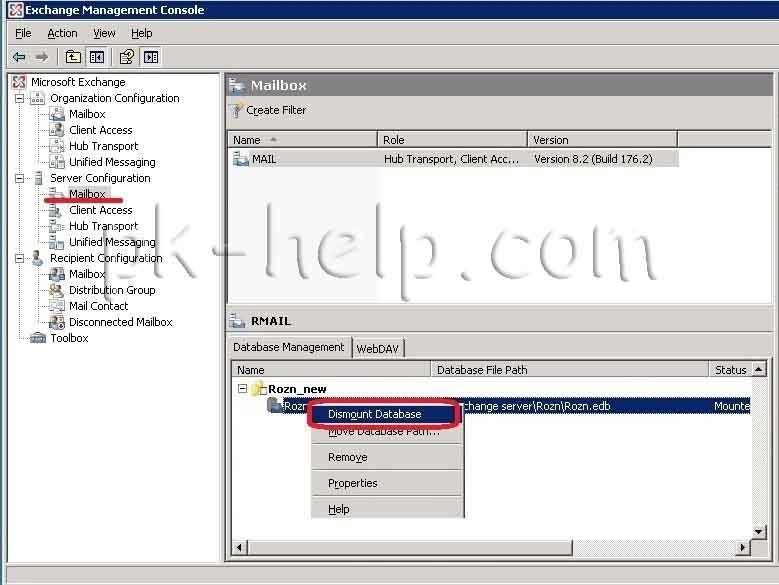Select Client Access under Organization Configuration

point(101,130)
